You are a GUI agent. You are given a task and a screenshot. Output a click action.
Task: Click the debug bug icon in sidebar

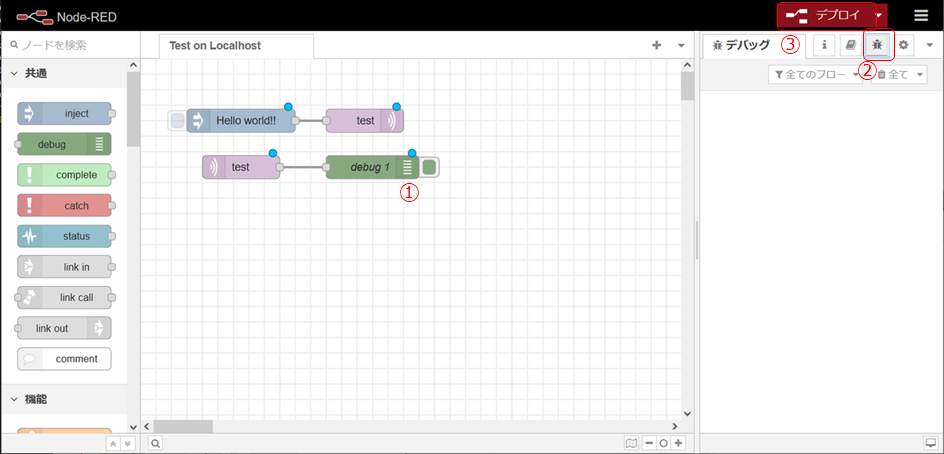877,45
